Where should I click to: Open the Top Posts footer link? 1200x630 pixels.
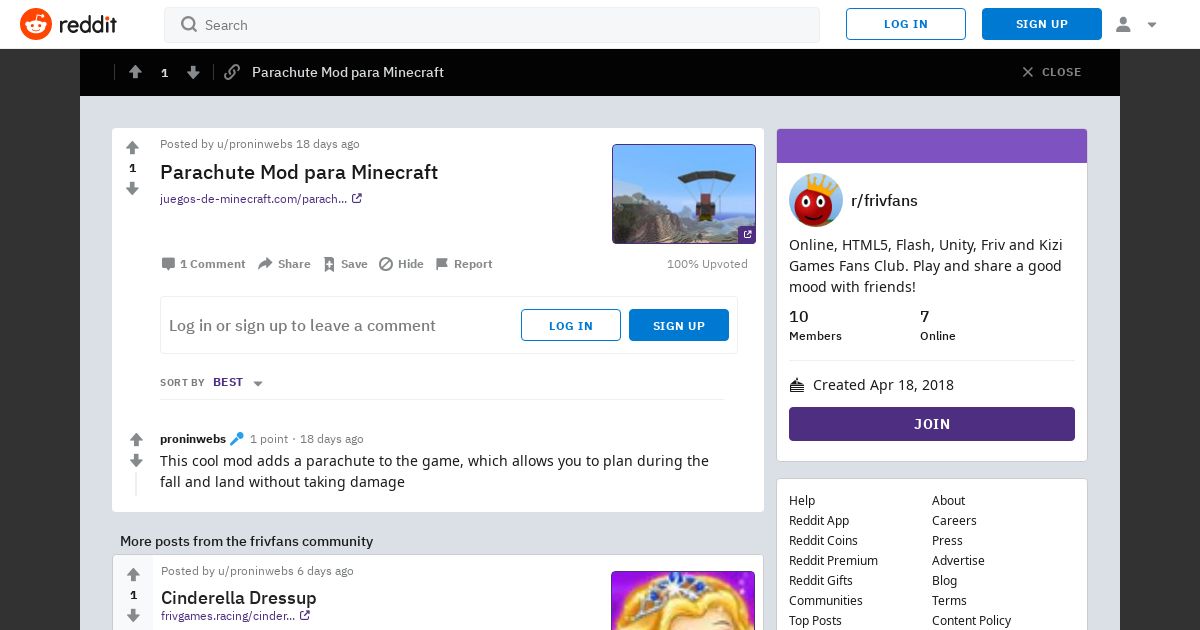click(x=815, y=620)
